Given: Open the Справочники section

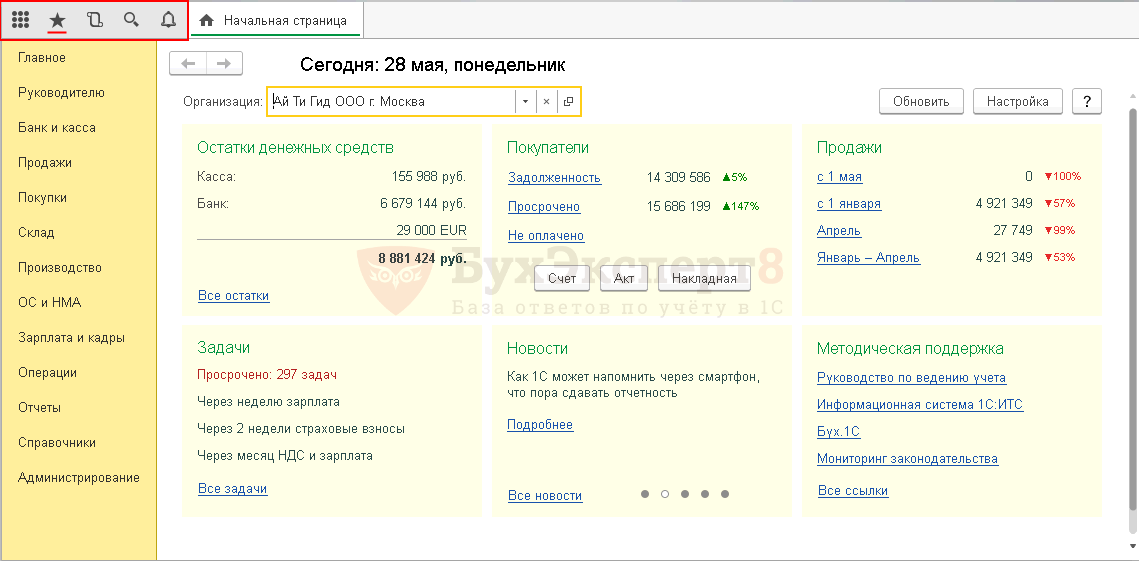Looking at the screenshot, I should point(57,443).
